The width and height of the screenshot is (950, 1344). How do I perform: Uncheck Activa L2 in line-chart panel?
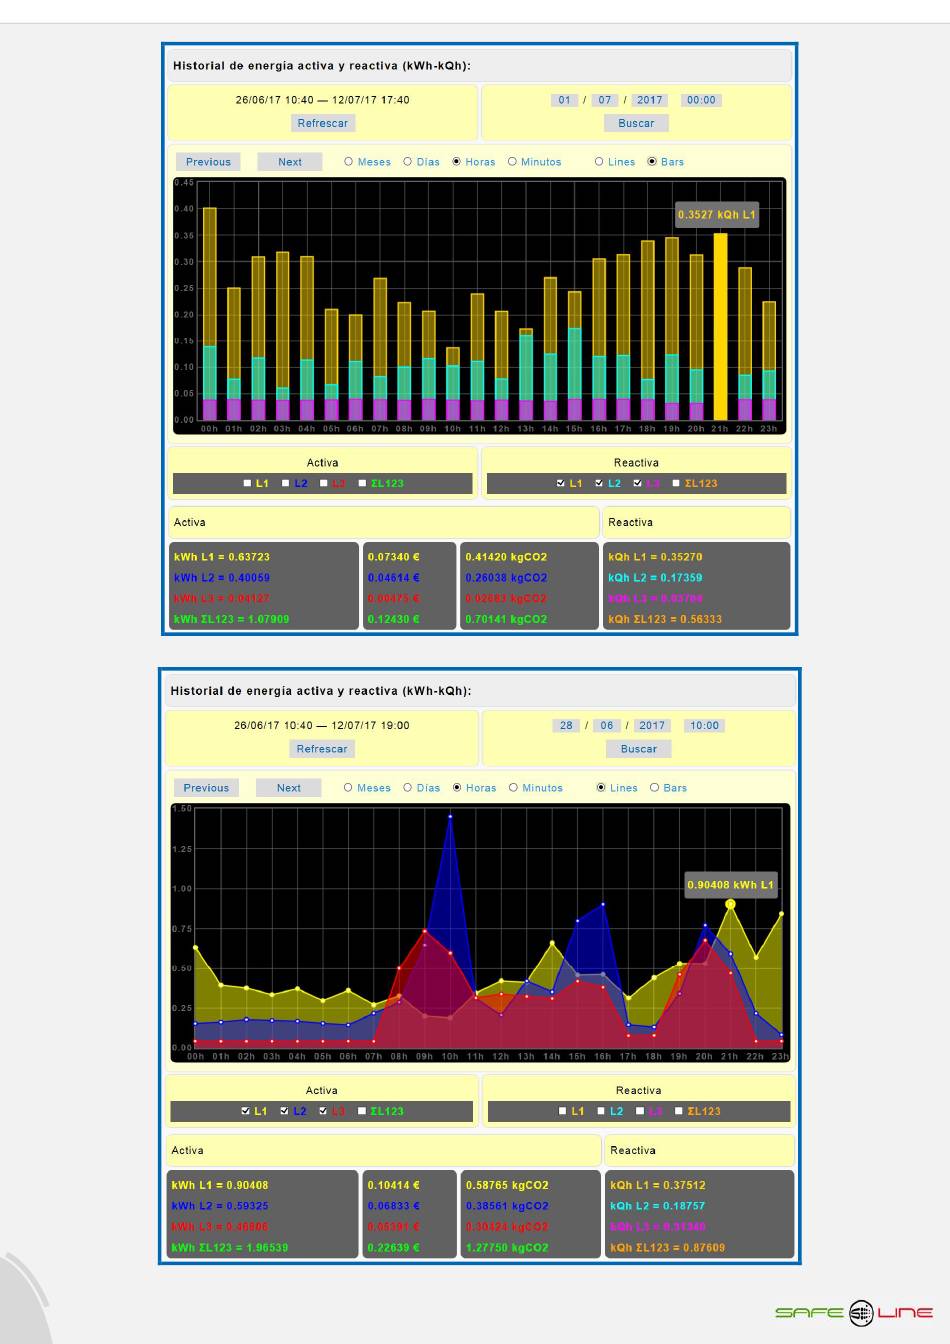click(x=284, y=1111)
